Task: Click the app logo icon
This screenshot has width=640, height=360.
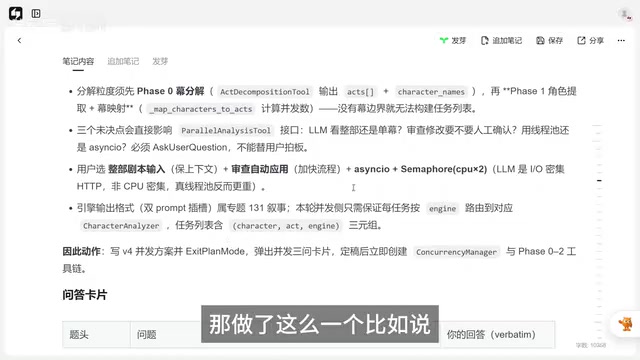Action: [16, 13]
